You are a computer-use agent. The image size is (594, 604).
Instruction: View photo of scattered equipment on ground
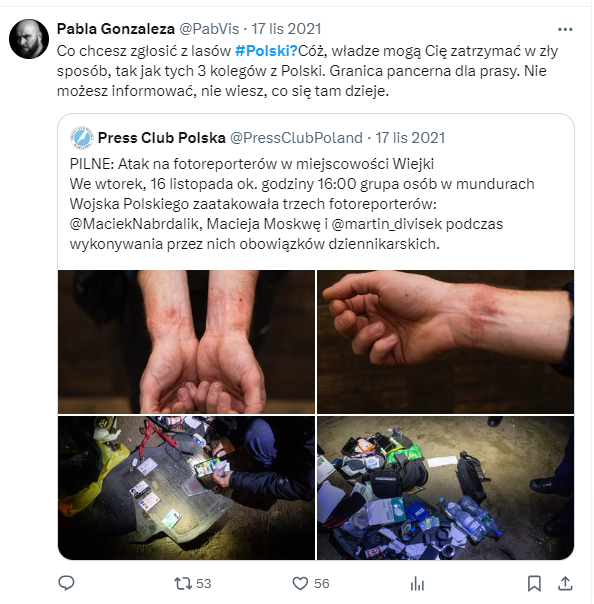click(445, 488)
